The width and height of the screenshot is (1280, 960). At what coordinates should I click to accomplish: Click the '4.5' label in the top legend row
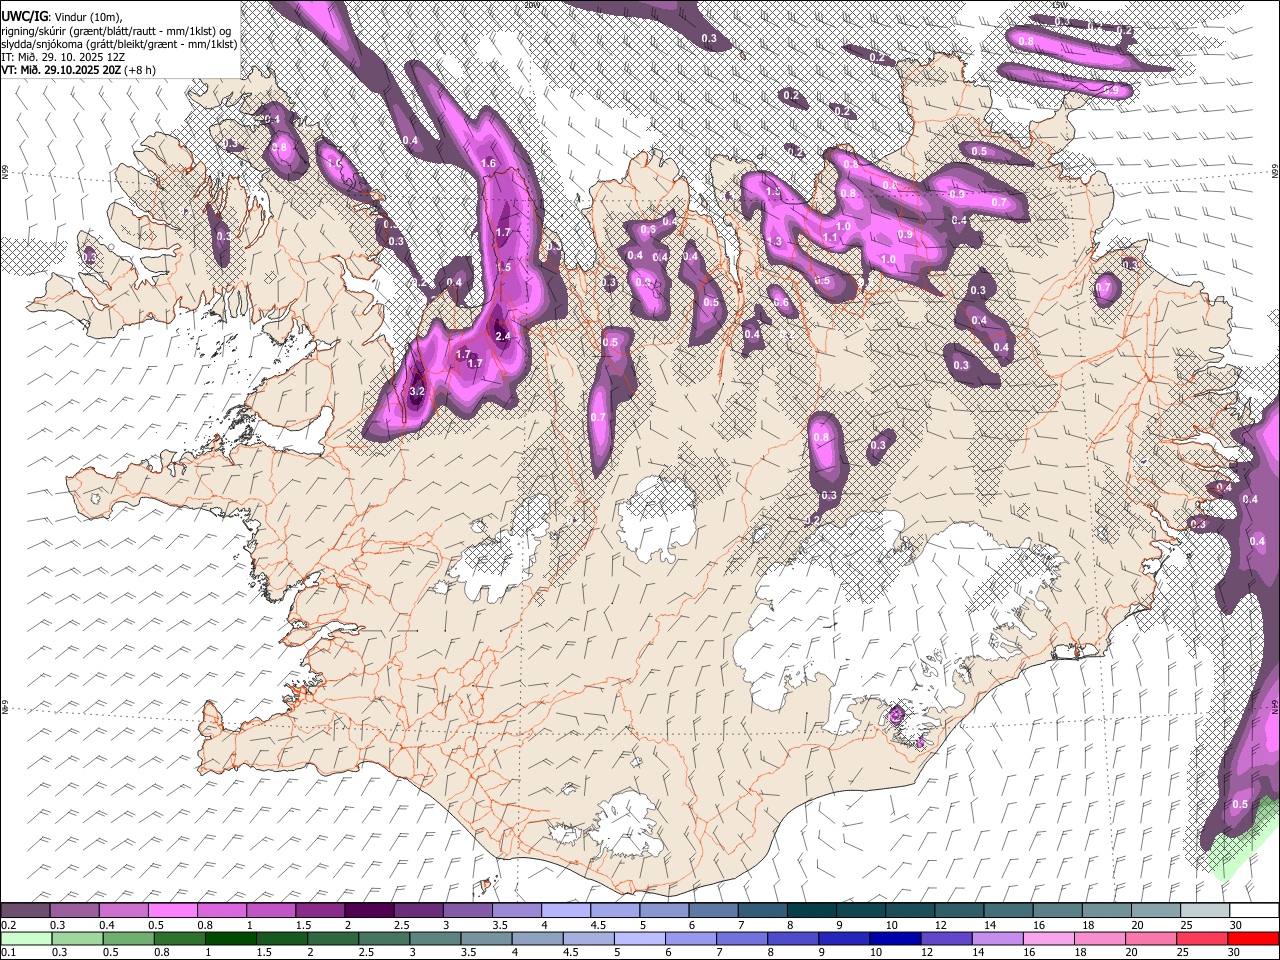[x=598, y=925]
